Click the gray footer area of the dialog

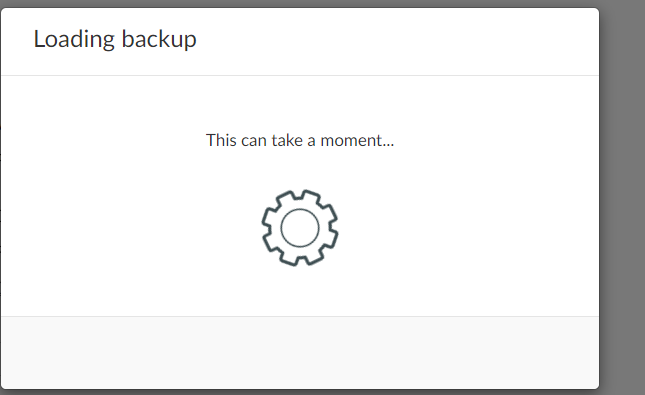[x=300, y=352]
